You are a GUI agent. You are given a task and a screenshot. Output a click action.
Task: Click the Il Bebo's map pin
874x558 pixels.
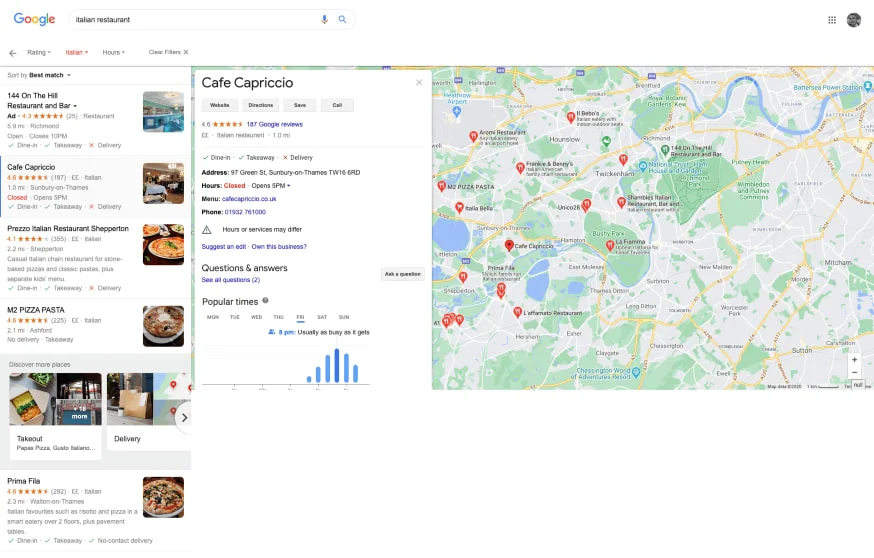(x=571, y=117)
